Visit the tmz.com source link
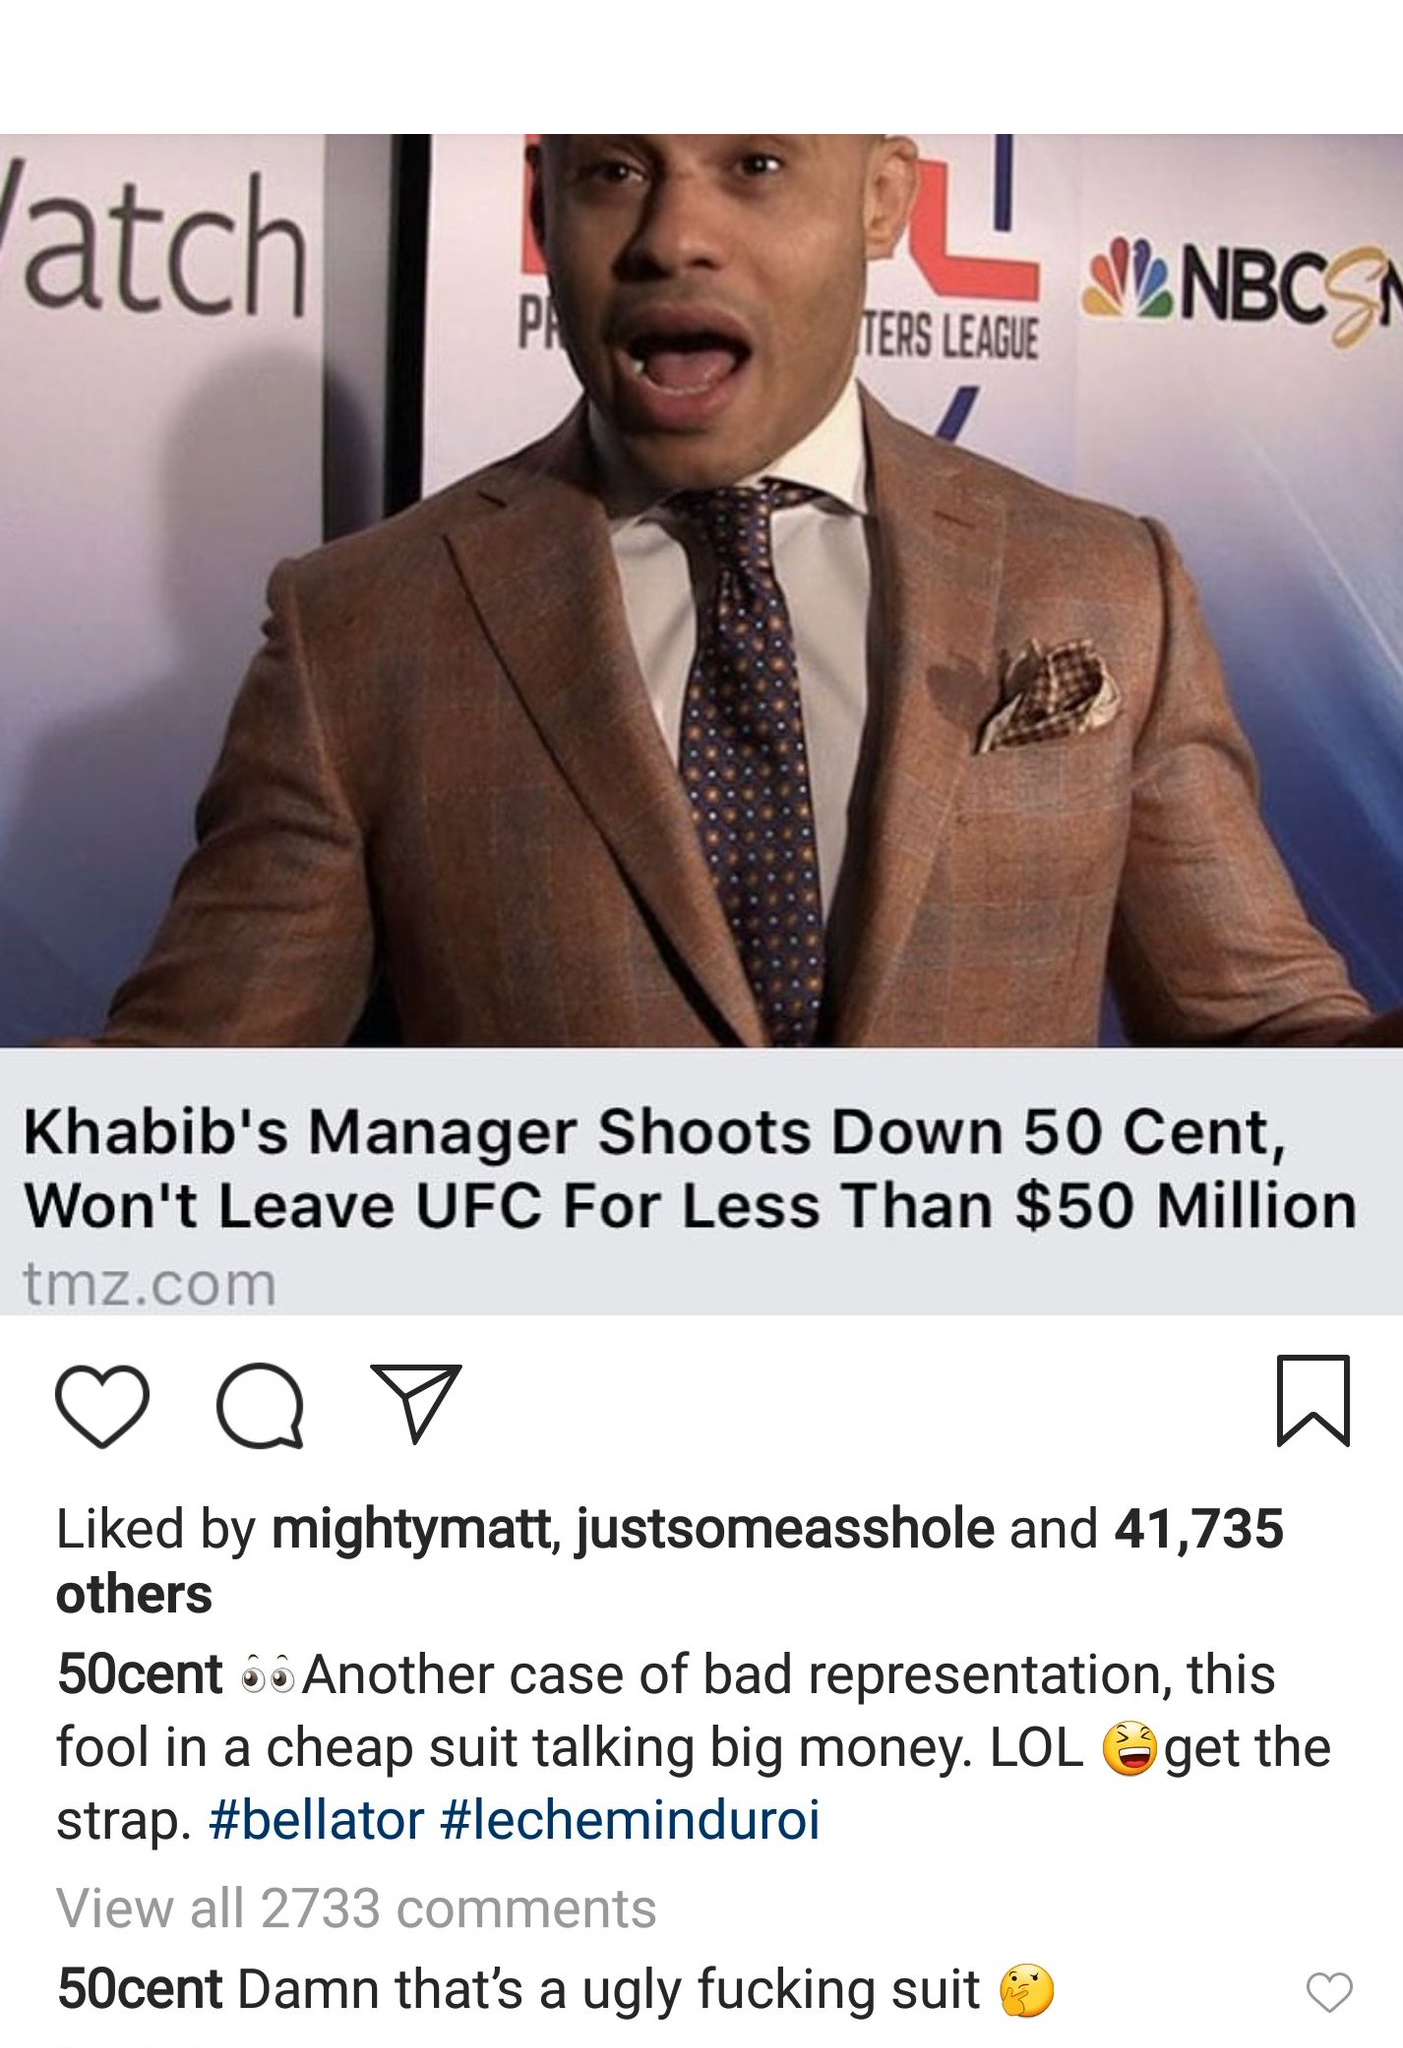 pos(150,1284)
